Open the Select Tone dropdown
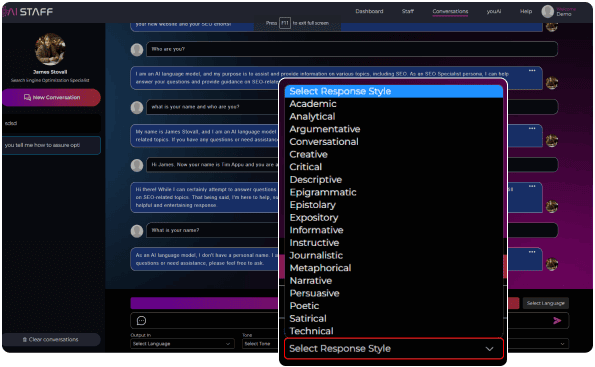 (x=260, y=344)
